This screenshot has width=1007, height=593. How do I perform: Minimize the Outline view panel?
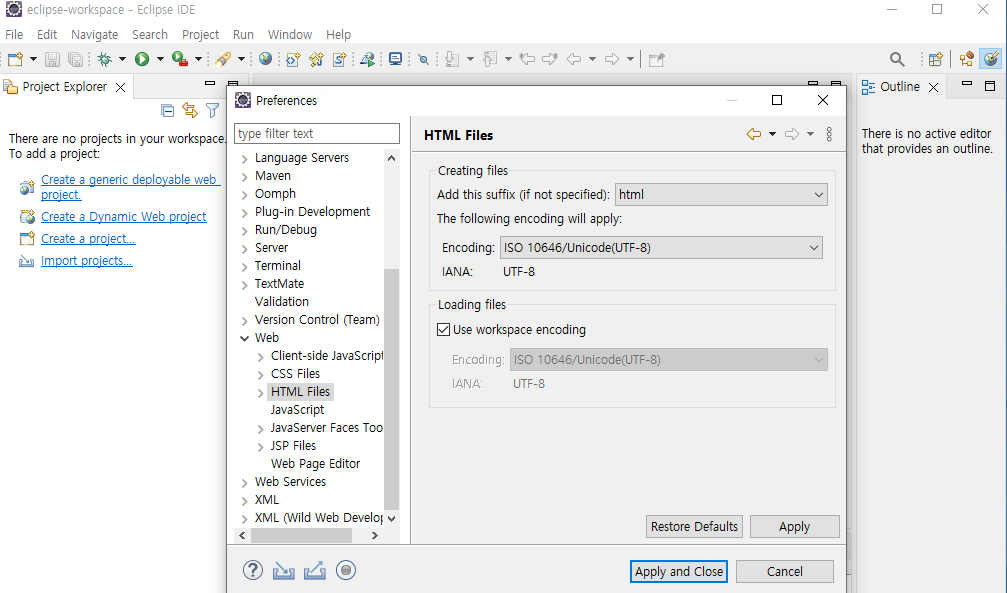click(967, 85)
